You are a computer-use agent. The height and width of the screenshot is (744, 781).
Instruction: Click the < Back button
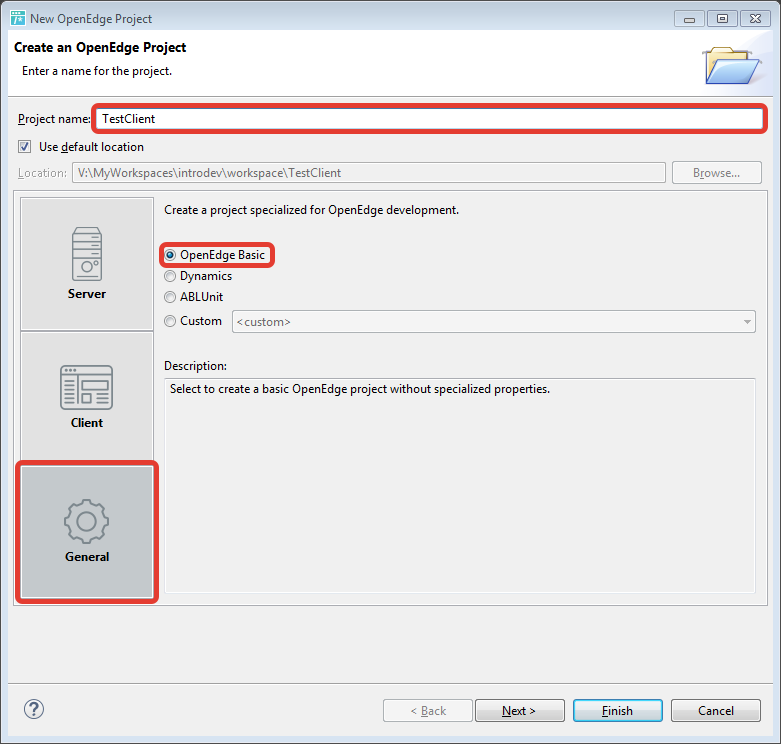(x=428, y=711)
